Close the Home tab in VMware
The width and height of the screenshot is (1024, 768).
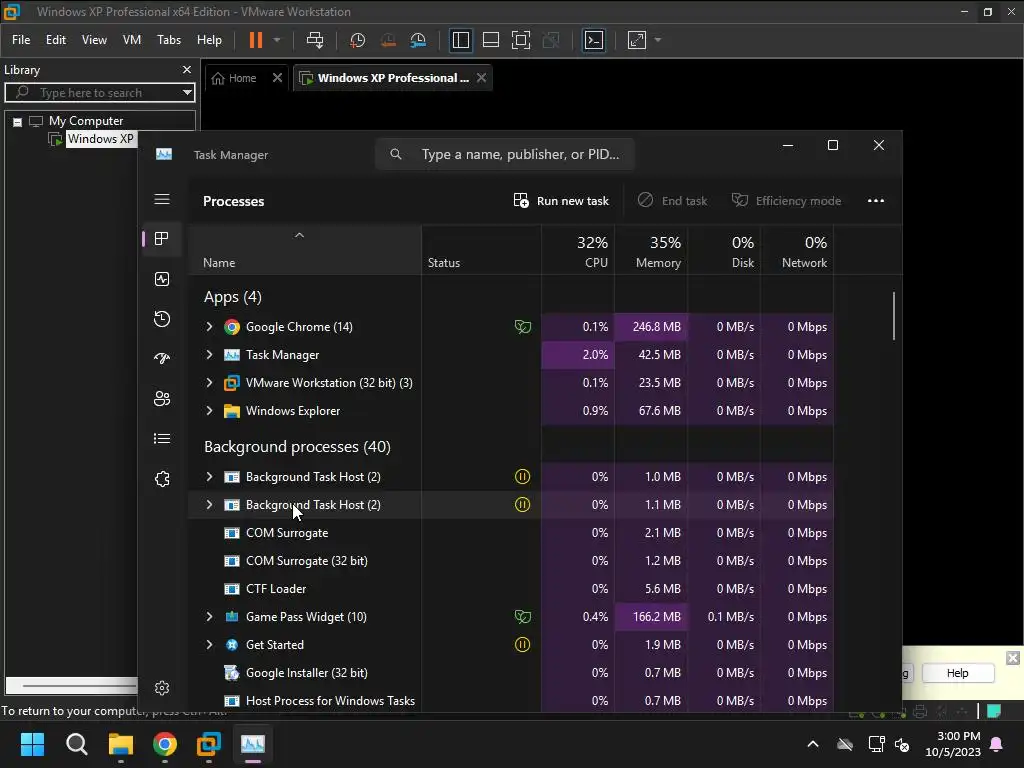click(277, 78)
